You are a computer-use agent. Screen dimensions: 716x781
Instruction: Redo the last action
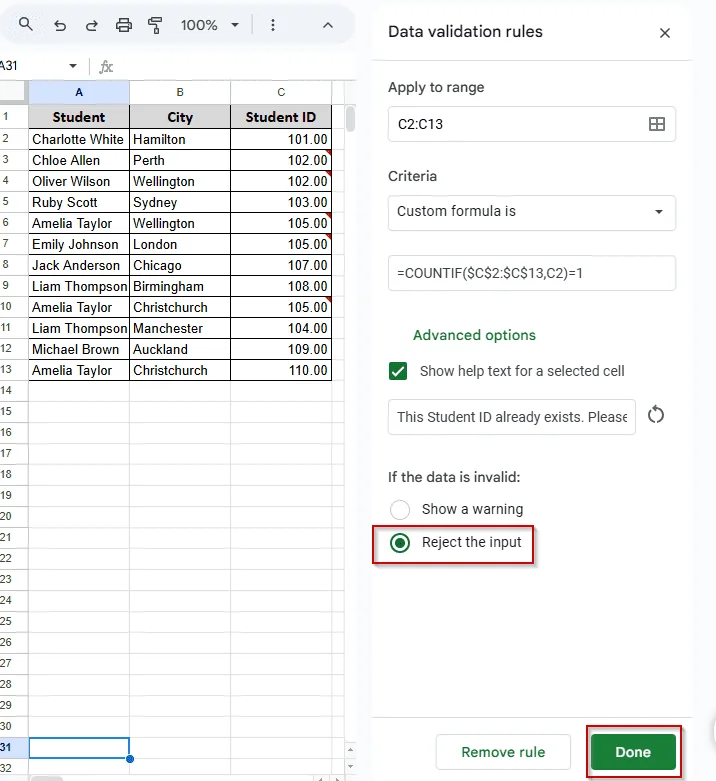pos(92,25)
